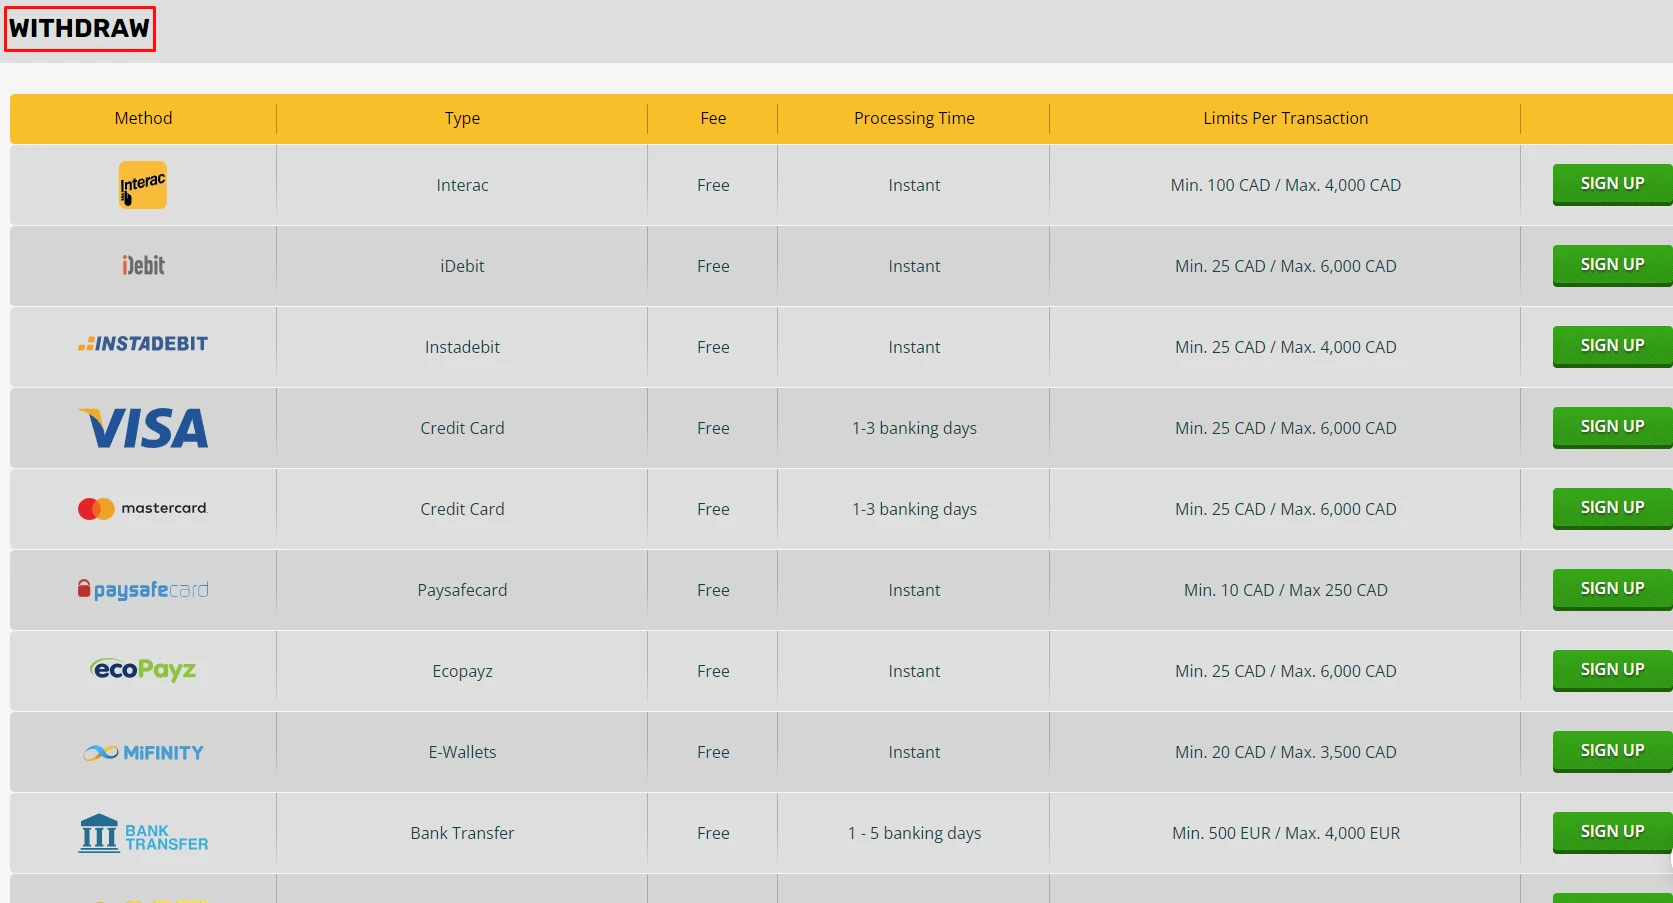Click the Method column header
This screenshot has width=1673, height=903.
[143, 118]
